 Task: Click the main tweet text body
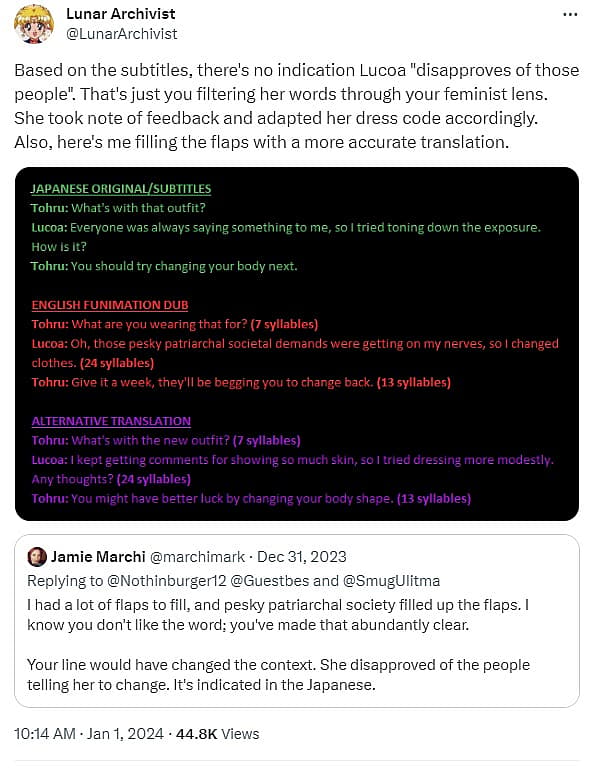pos(296,106)
